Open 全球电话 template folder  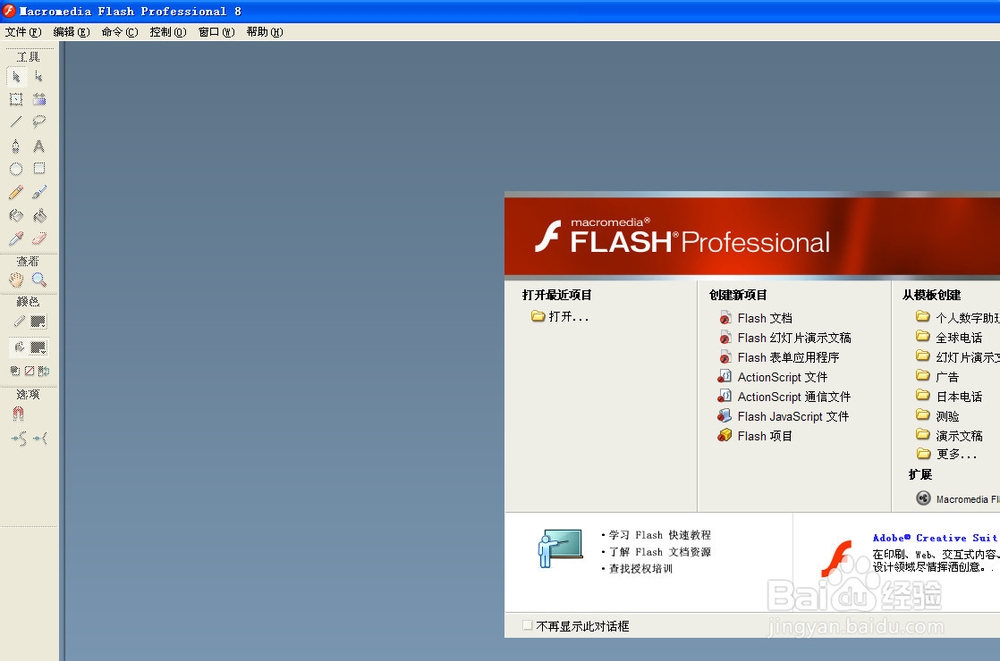(x=949, y=338)
